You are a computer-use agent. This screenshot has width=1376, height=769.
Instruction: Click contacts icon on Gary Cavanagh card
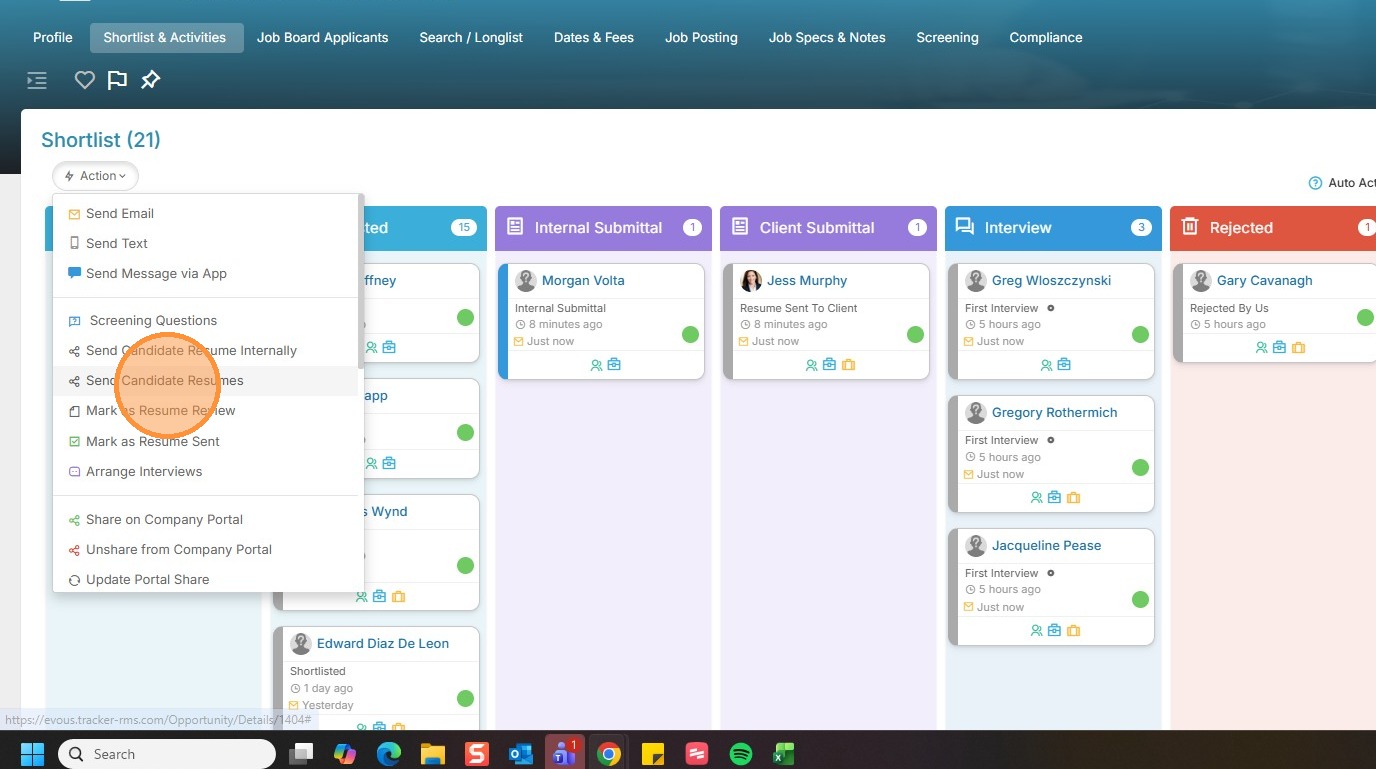click(x=1261, y=348)
